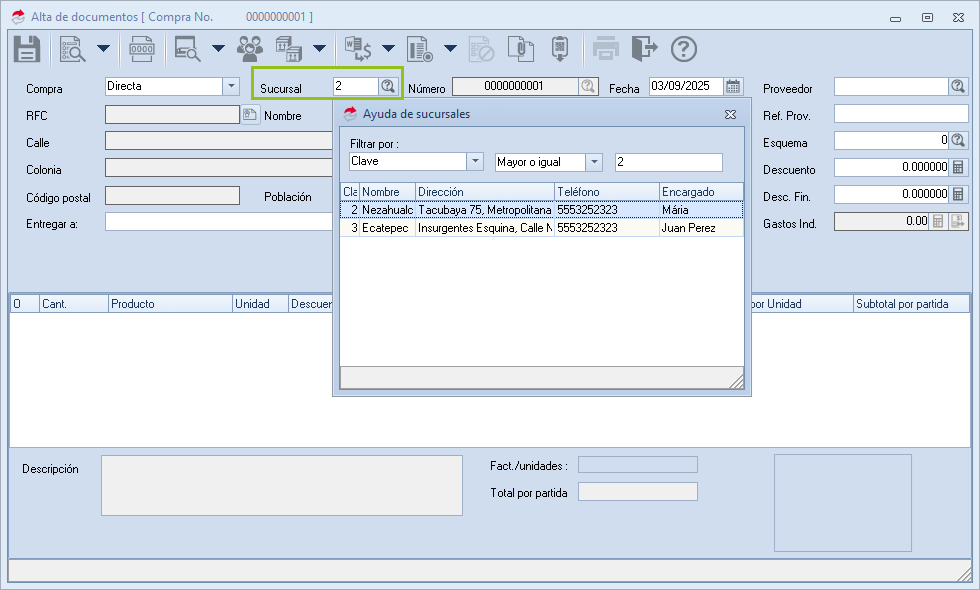Expand arrow next to document search icon

103,48
